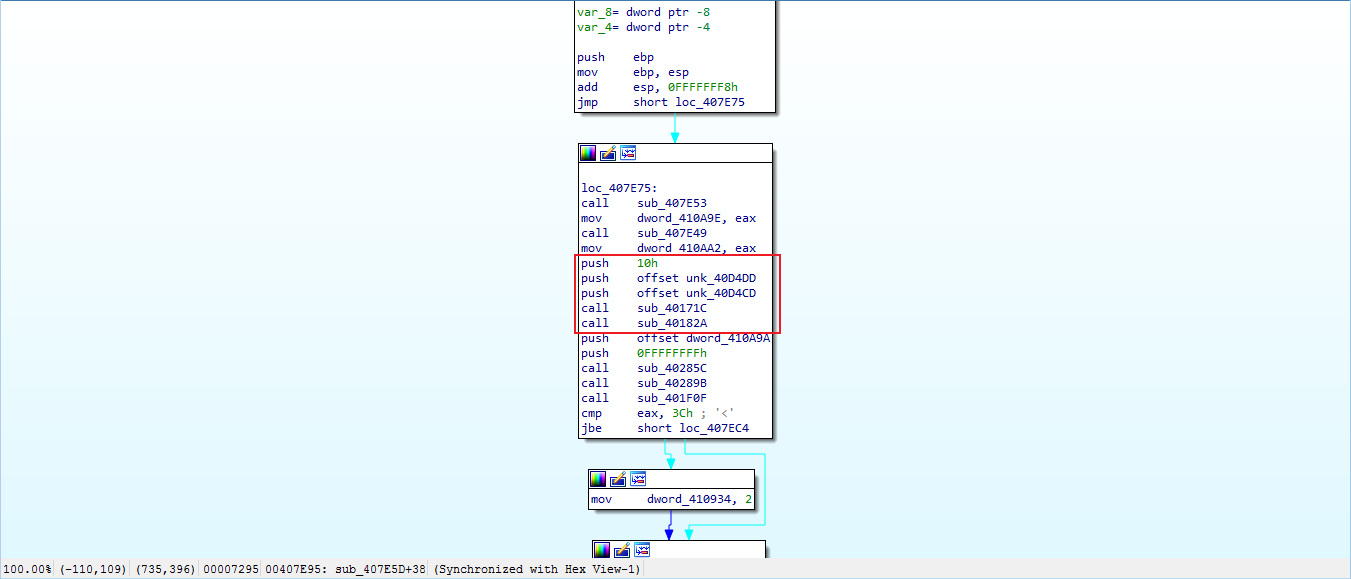Select the push 10h instruction
The image size is (1351, 579).
click(619, 263)
